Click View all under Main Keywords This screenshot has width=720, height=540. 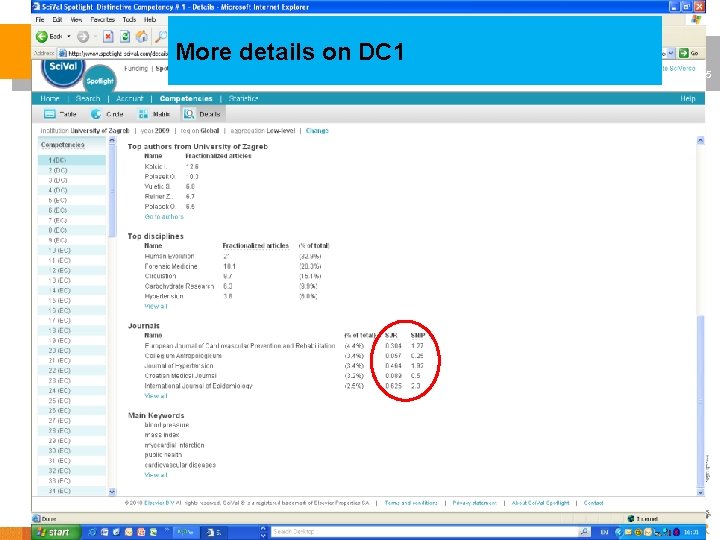click(x=156, y=475)
